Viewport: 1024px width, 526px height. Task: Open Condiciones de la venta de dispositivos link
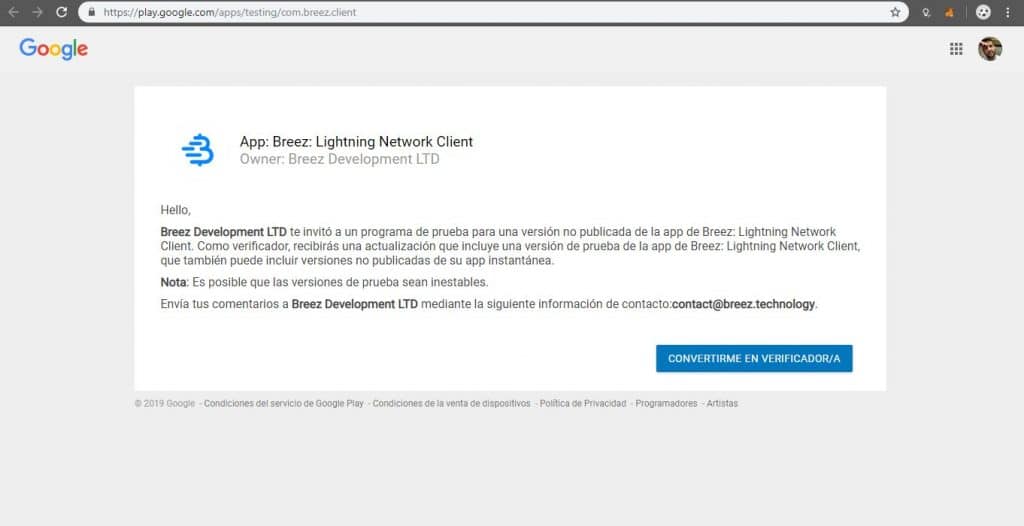click(x=451, y=404)
